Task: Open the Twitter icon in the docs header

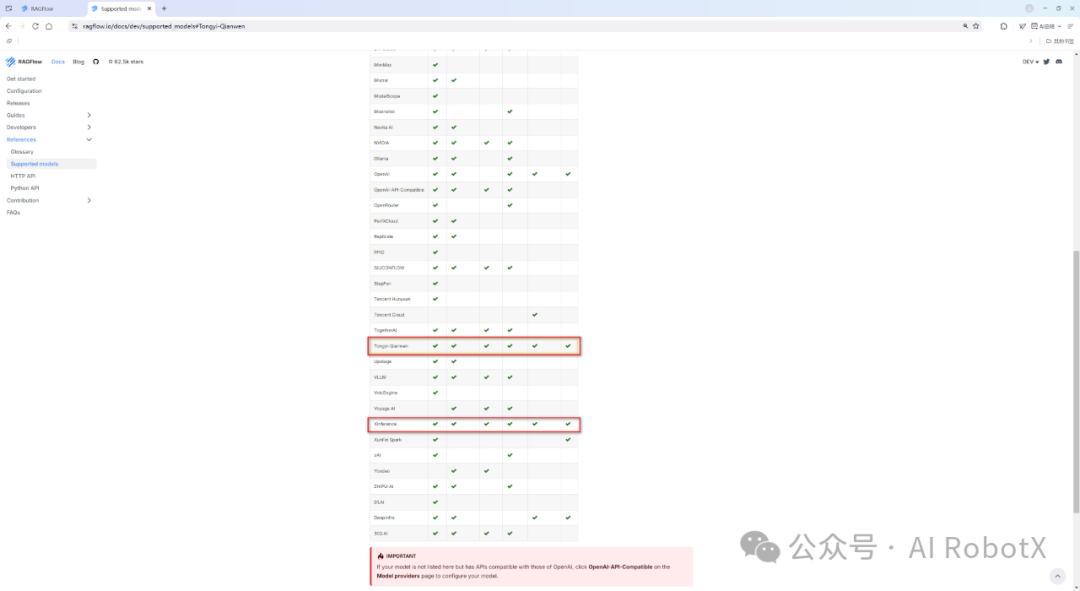Action: tap(1046, 62)
